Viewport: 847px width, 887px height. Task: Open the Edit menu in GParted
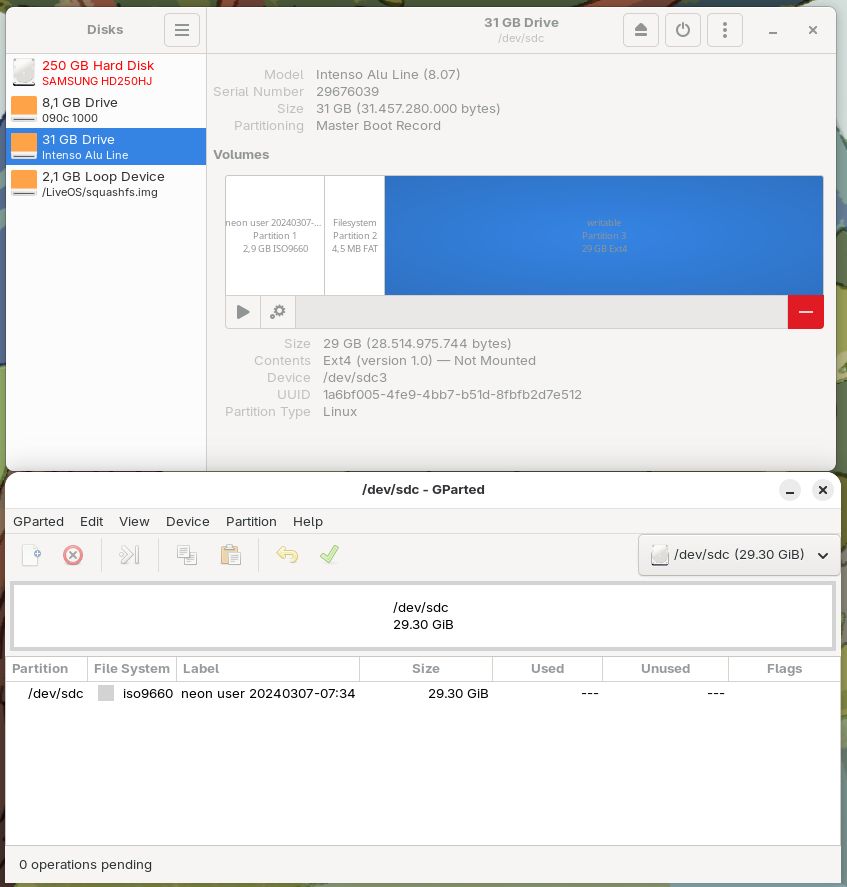(92, 521)
